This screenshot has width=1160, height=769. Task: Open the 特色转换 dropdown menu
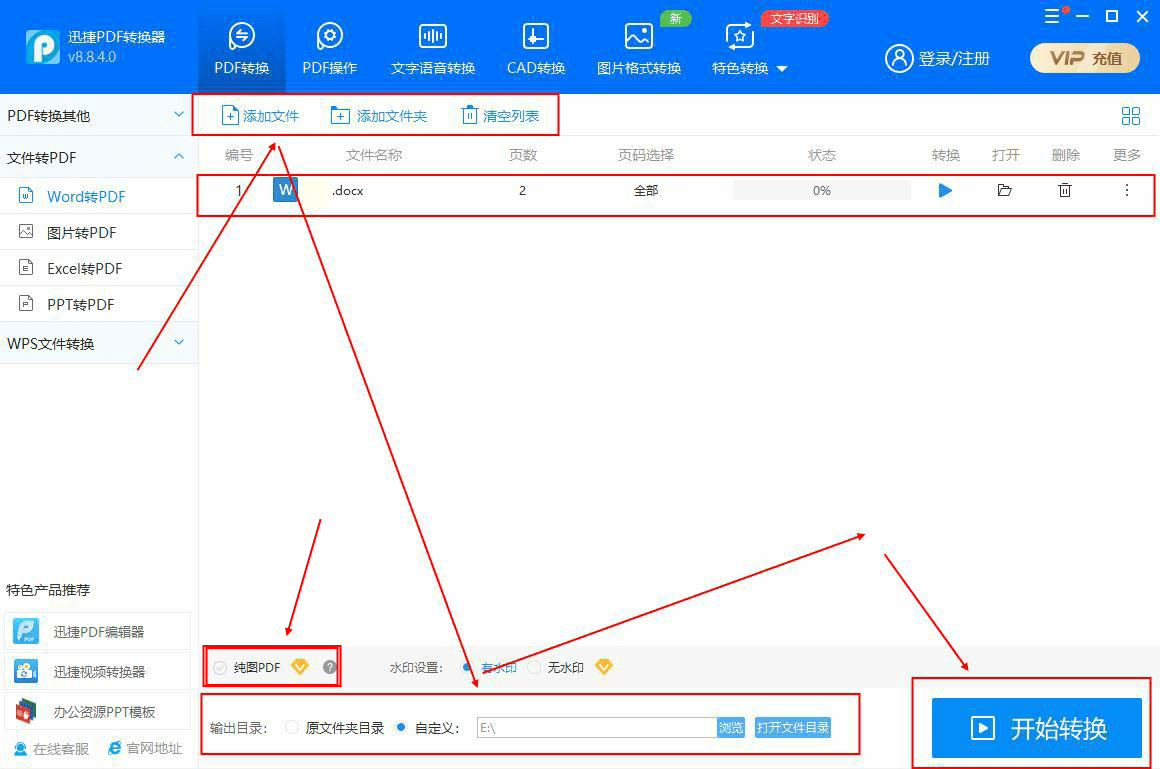[749, 49]
